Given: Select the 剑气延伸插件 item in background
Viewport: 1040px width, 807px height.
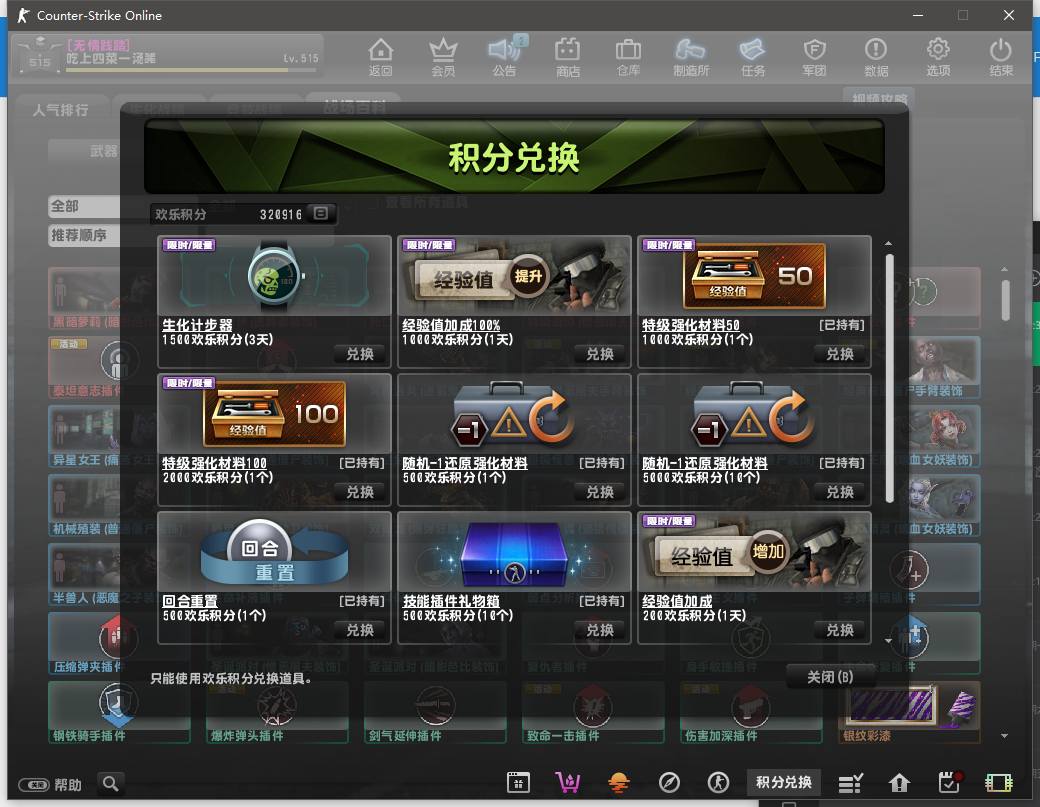Looking at the screenshot, I should (434, 712).
